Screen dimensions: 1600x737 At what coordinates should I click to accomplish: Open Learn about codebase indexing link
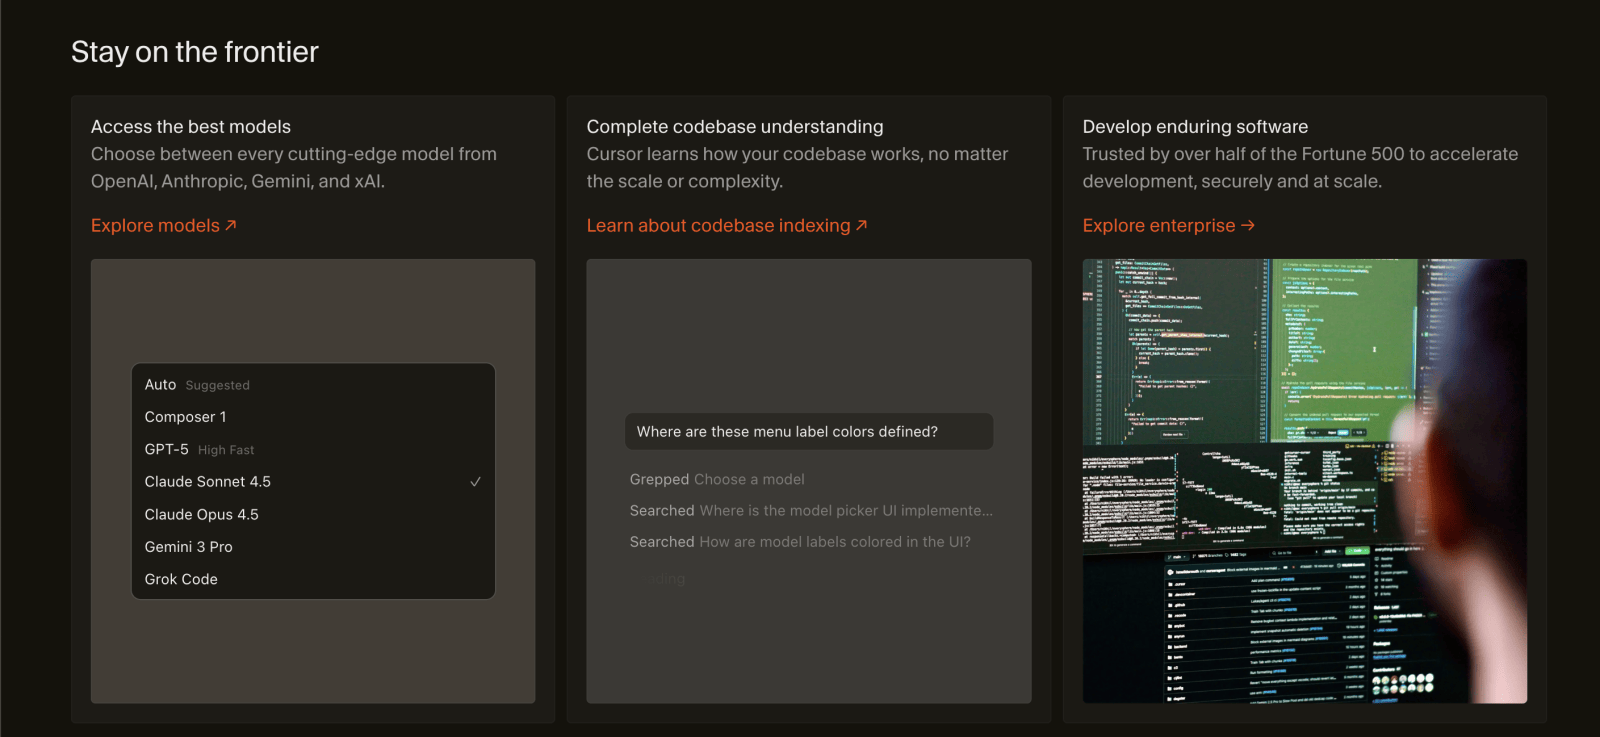727,226
